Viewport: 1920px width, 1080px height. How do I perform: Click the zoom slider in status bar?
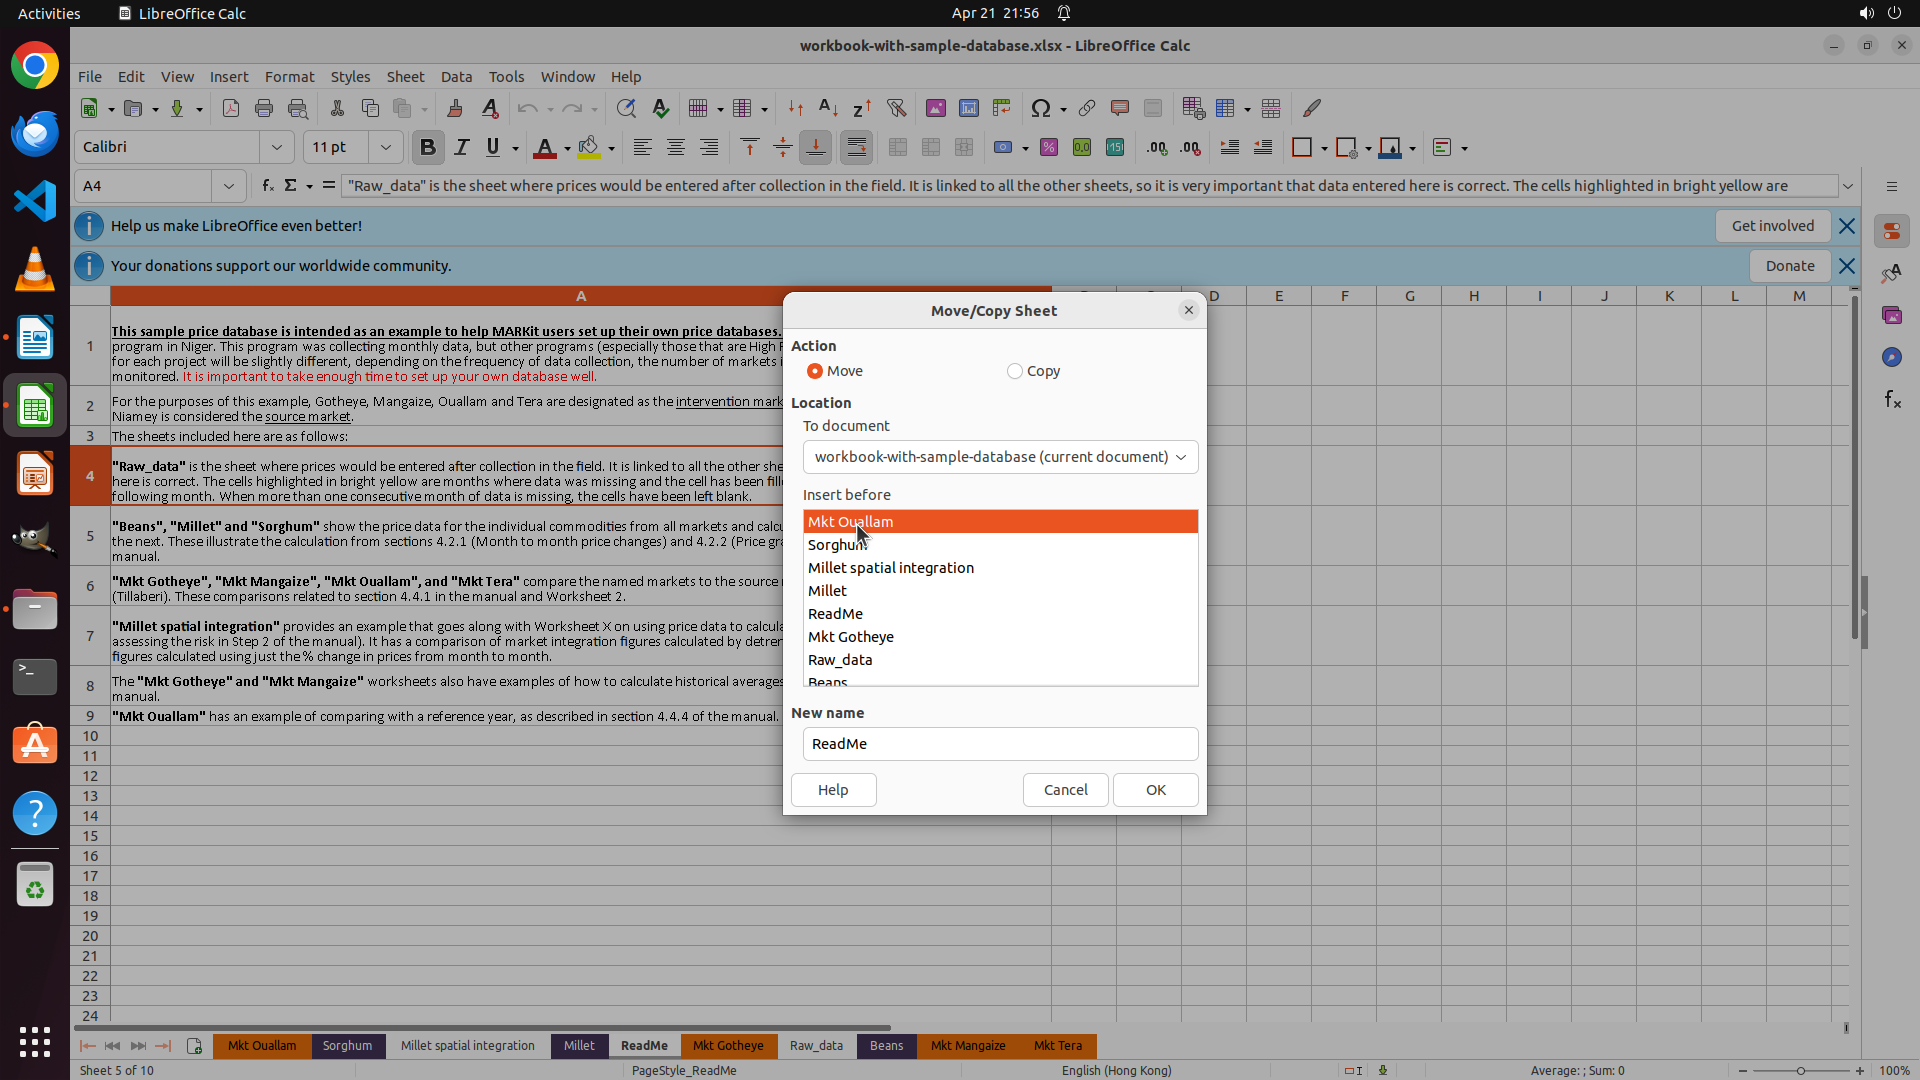pos(1800,1071)
